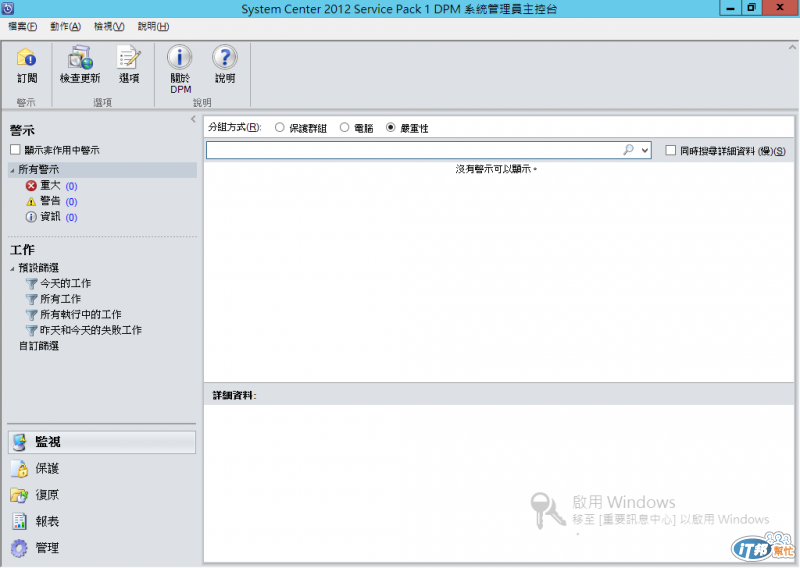Open the 動作(A) menu
The height and width of the screenshot is (568, 800).
tap(65, 27)
